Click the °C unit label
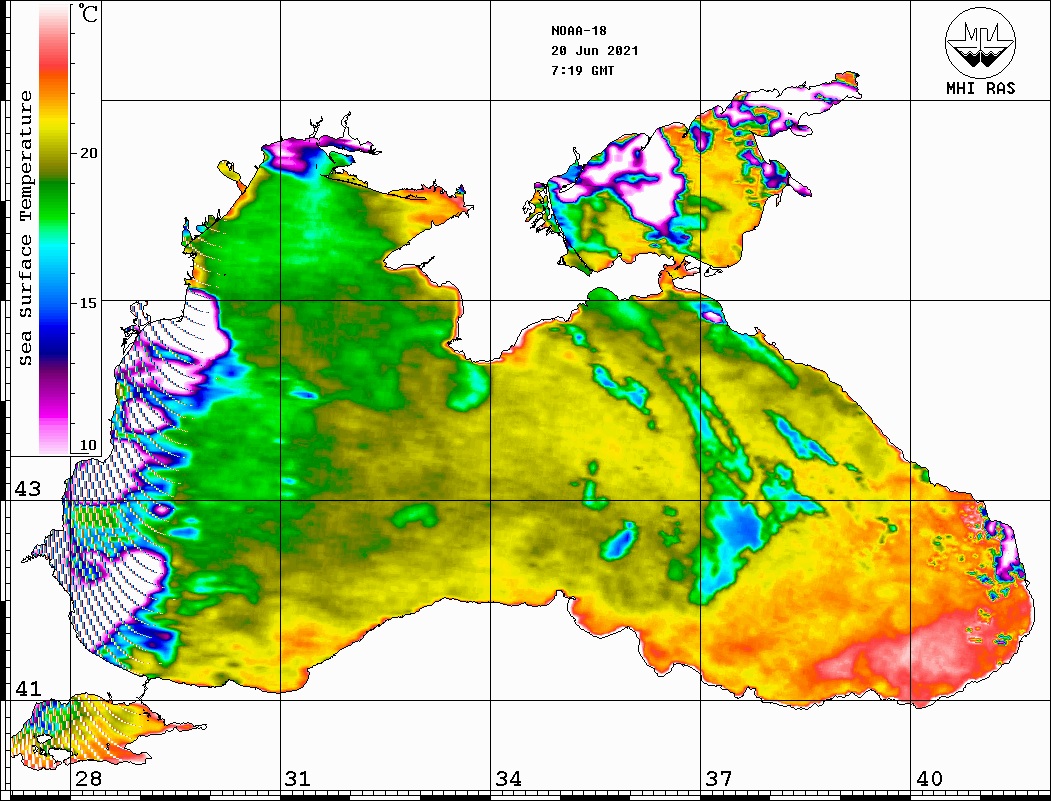 pyautogui.click(x=88, y=13)
